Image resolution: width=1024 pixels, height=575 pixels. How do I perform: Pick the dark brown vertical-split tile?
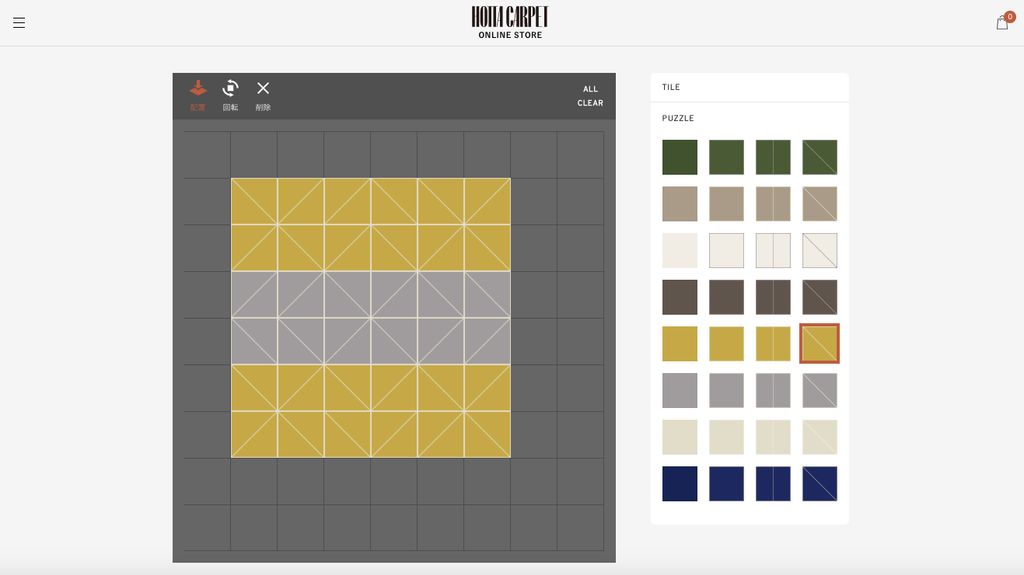(773, 297)
